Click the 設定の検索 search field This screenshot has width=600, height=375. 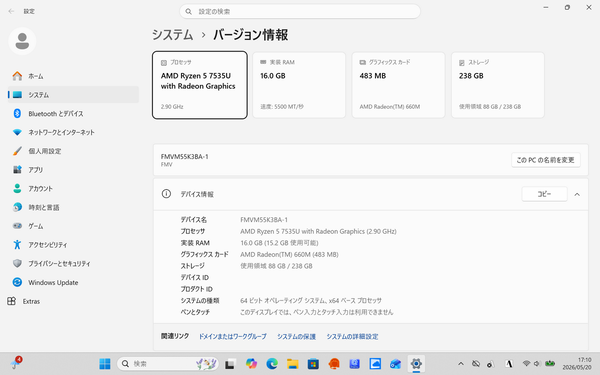click(x=300, y=11)
